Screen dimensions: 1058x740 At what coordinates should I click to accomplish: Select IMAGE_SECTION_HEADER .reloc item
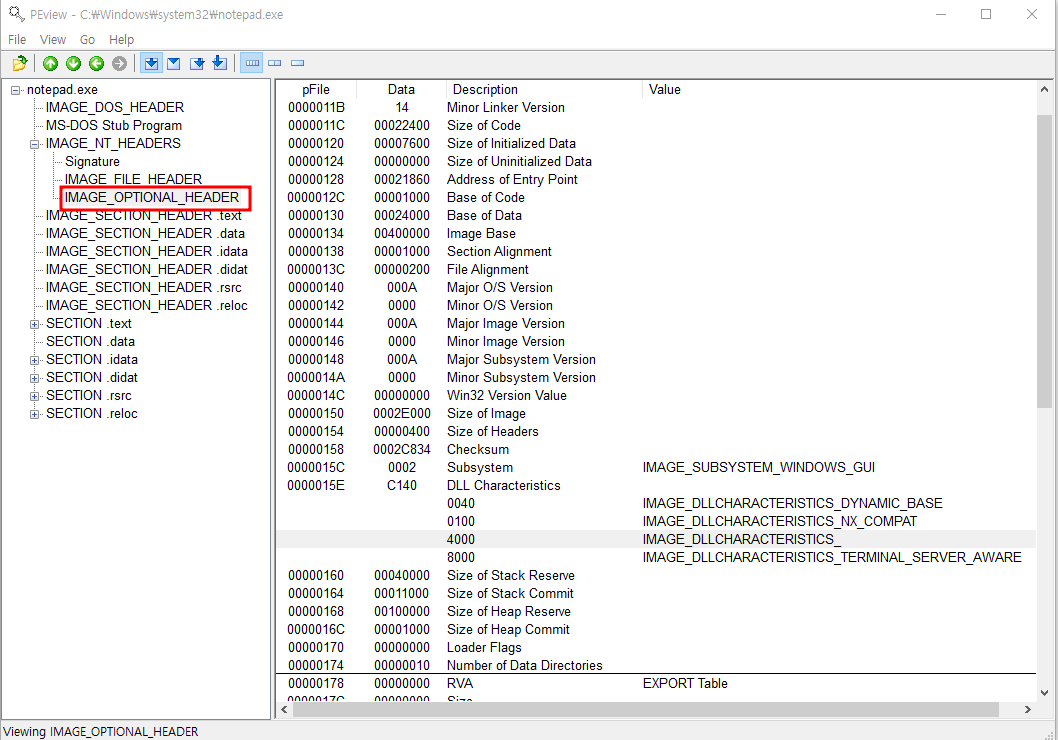(x=146, y=305)
